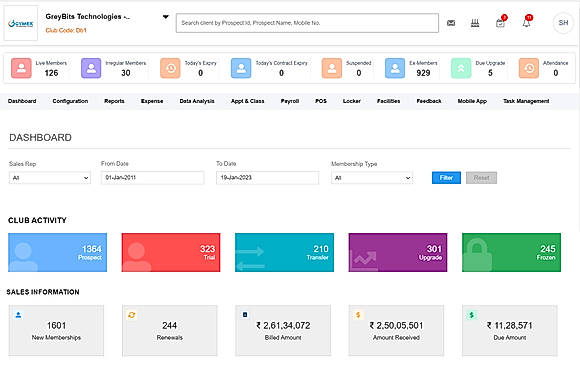Click the Due Amount green dollar icon

472,315
